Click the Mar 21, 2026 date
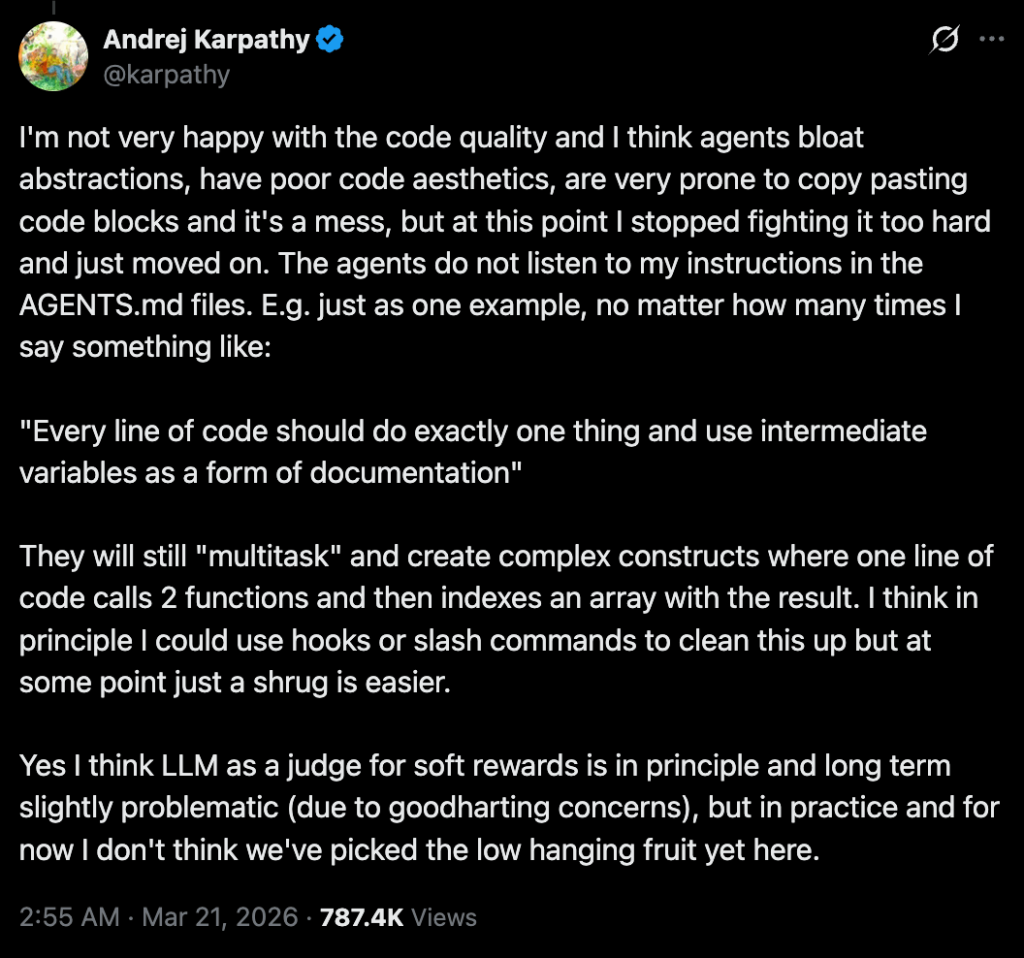Viewport: 1024px width, 958px height. coord(222,916)
